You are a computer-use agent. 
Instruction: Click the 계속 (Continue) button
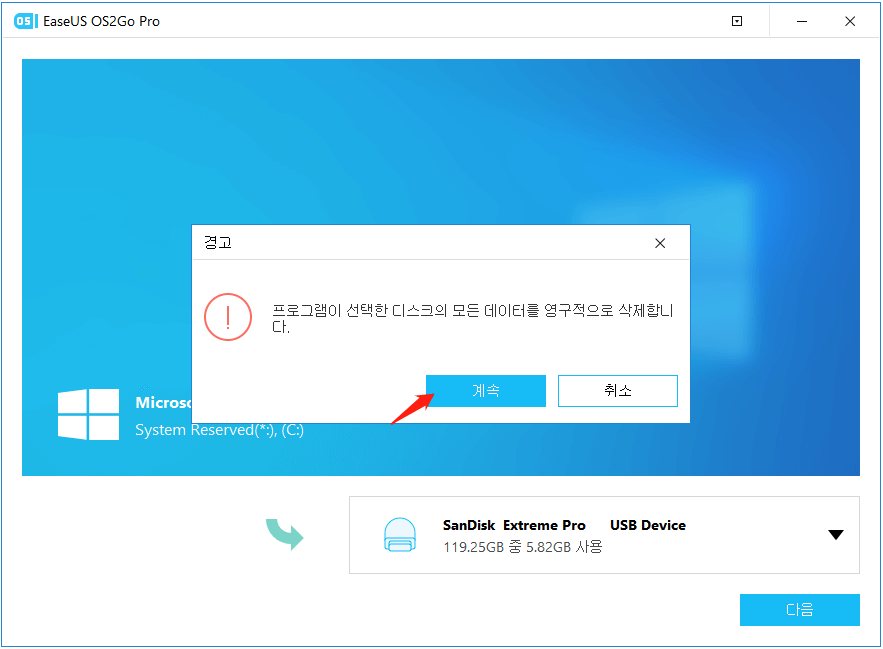485,390
